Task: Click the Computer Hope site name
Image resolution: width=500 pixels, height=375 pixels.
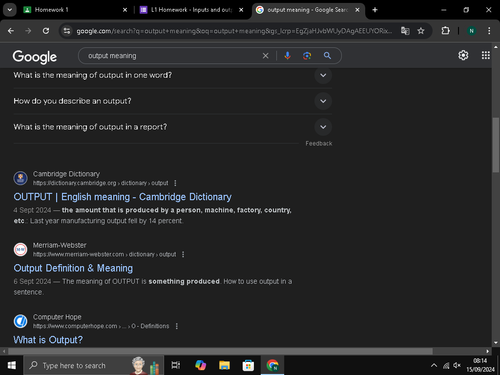Action: point(57,317)
